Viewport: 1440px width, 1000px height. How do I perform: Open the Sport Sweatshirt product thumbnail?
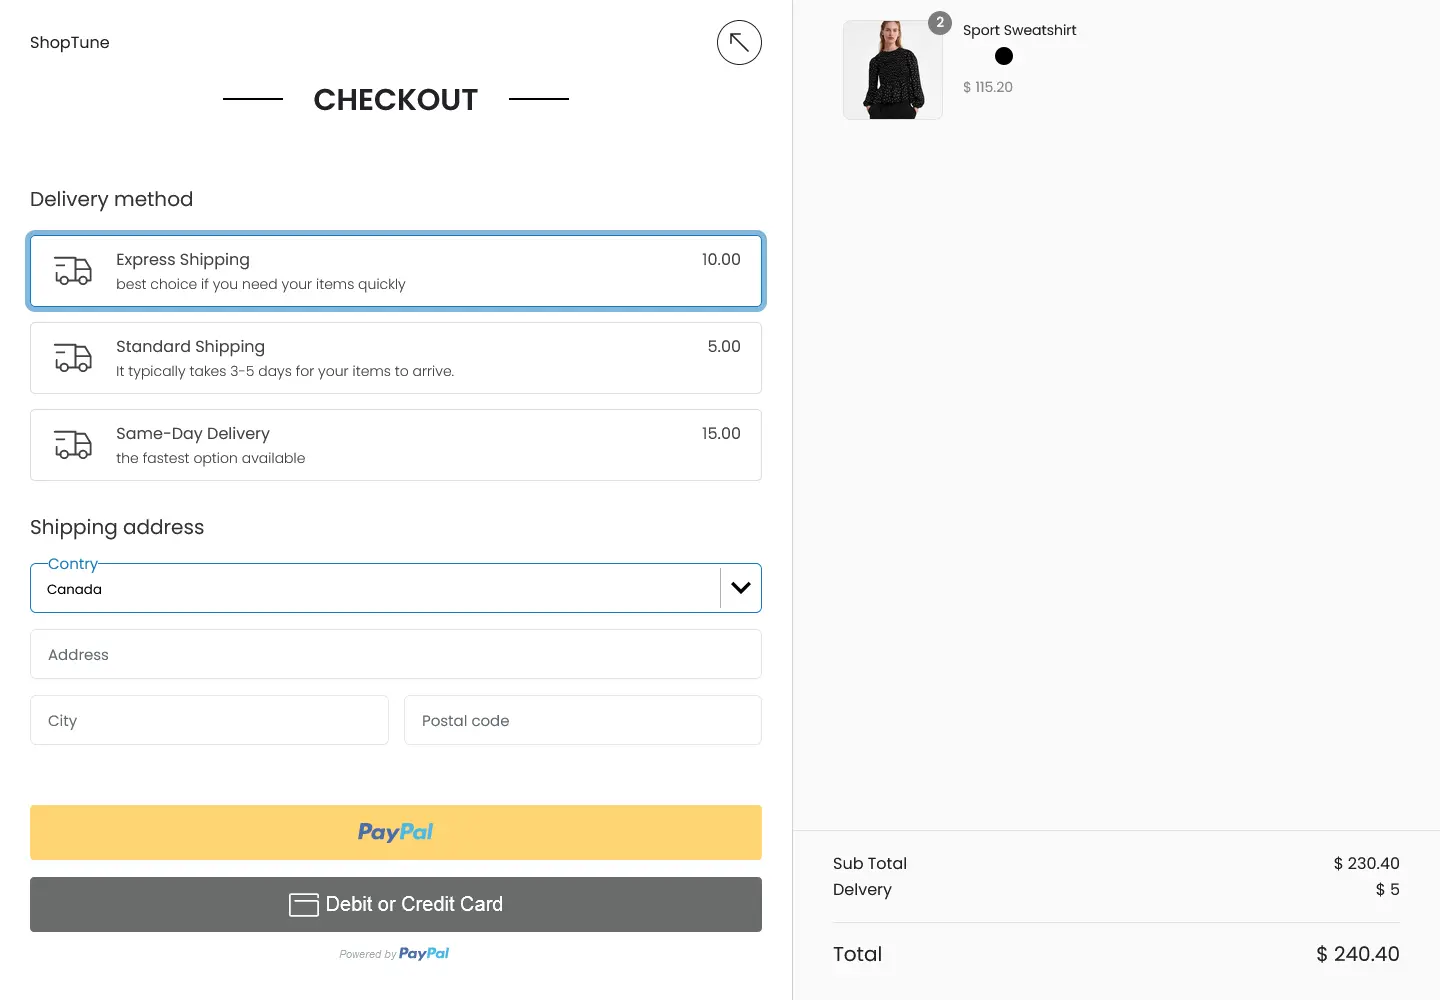892,71
